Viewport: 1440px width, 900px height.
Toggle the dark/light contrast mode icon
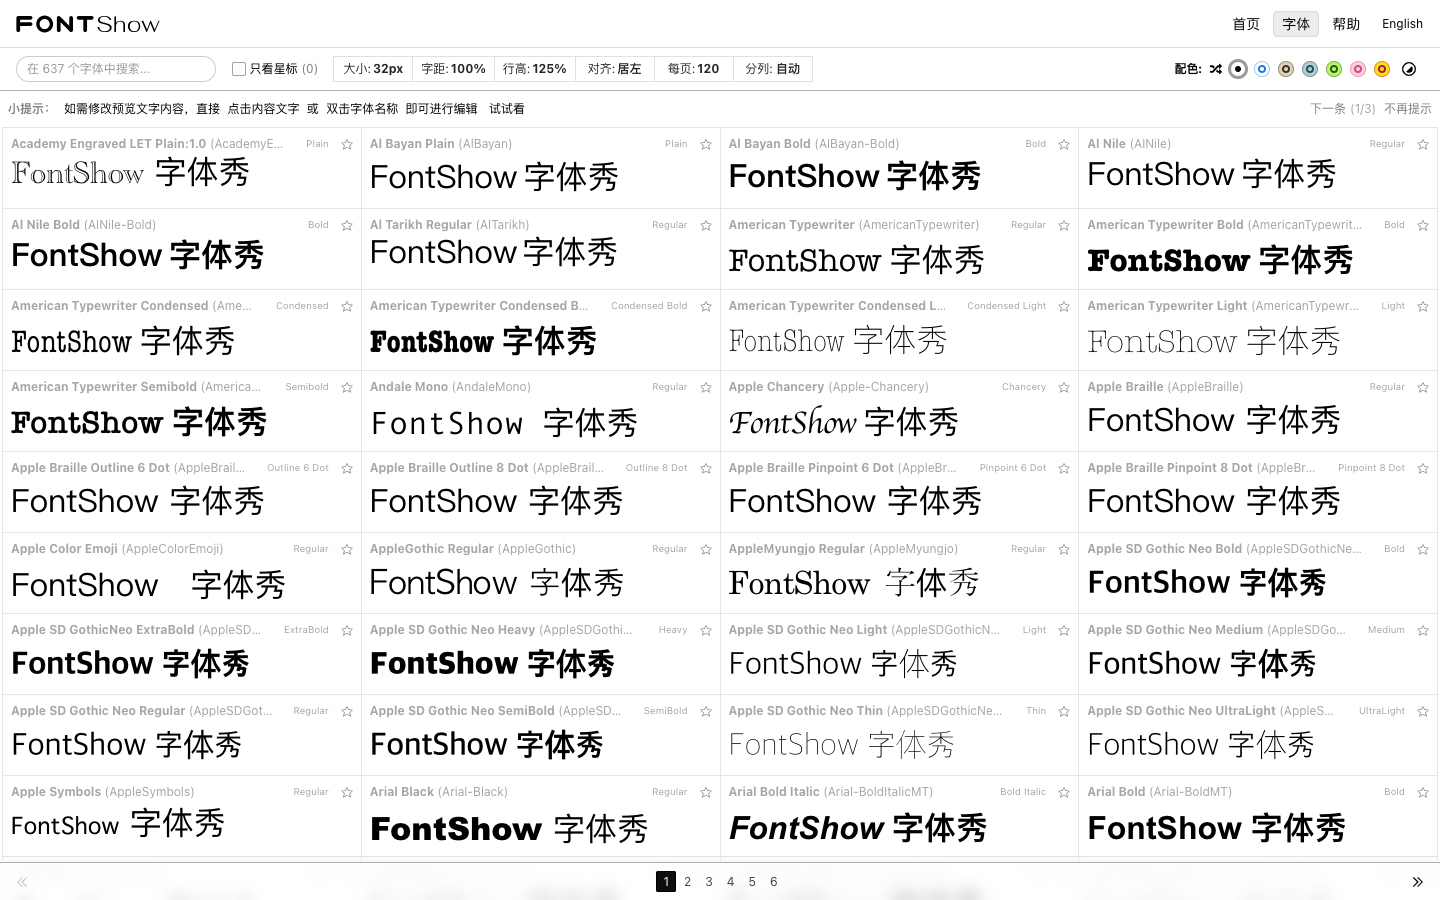point(1409,69)
